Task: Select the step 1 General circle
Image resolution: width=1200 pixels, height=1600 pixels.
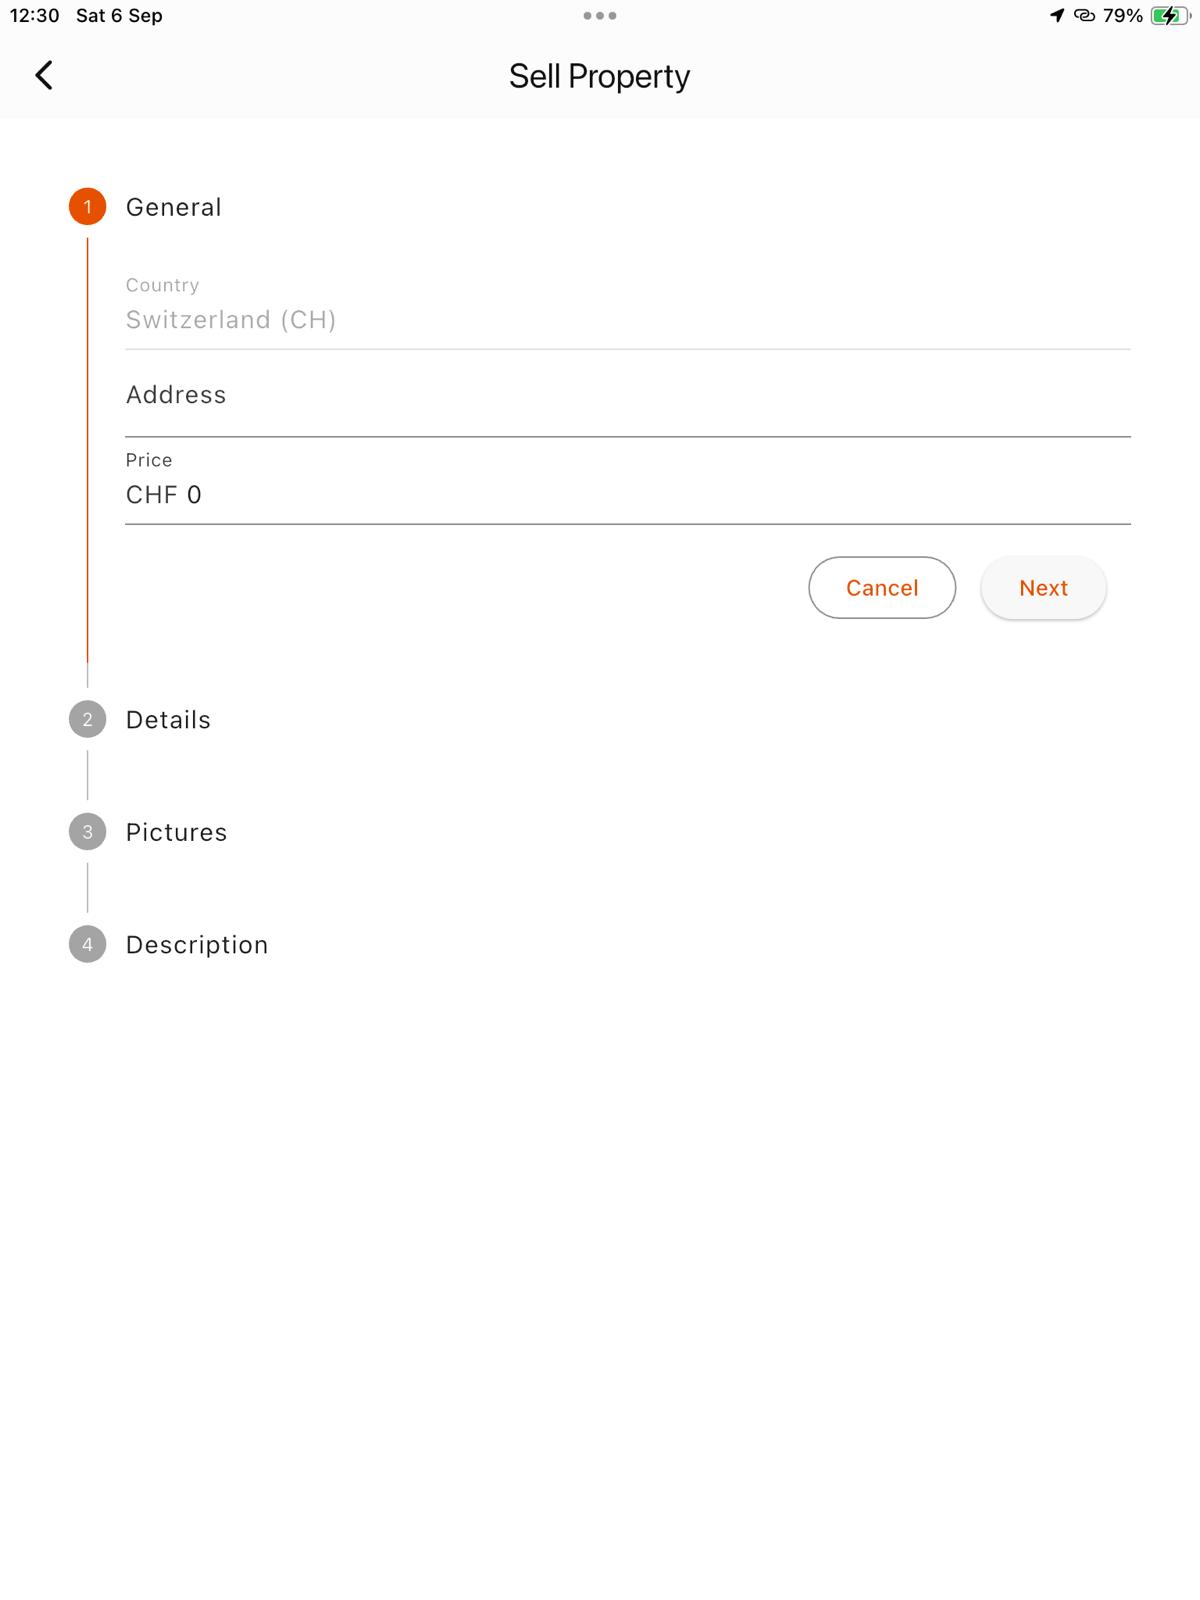Action: click(87, 207)
